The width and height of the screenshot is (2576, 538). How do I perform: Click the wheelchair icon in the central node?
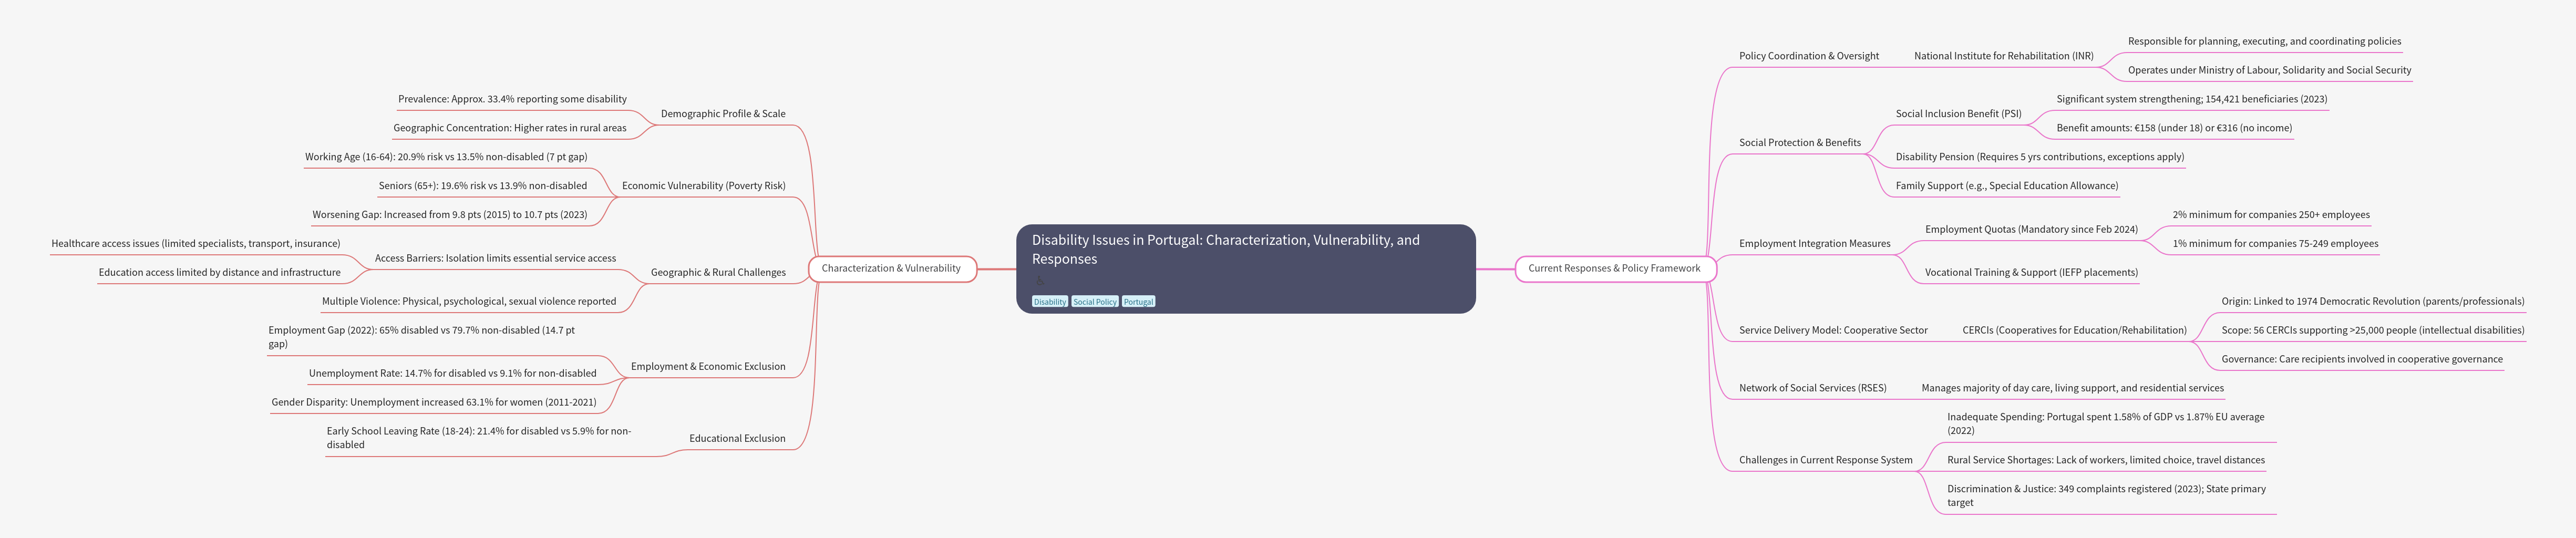pos(1040,281)
